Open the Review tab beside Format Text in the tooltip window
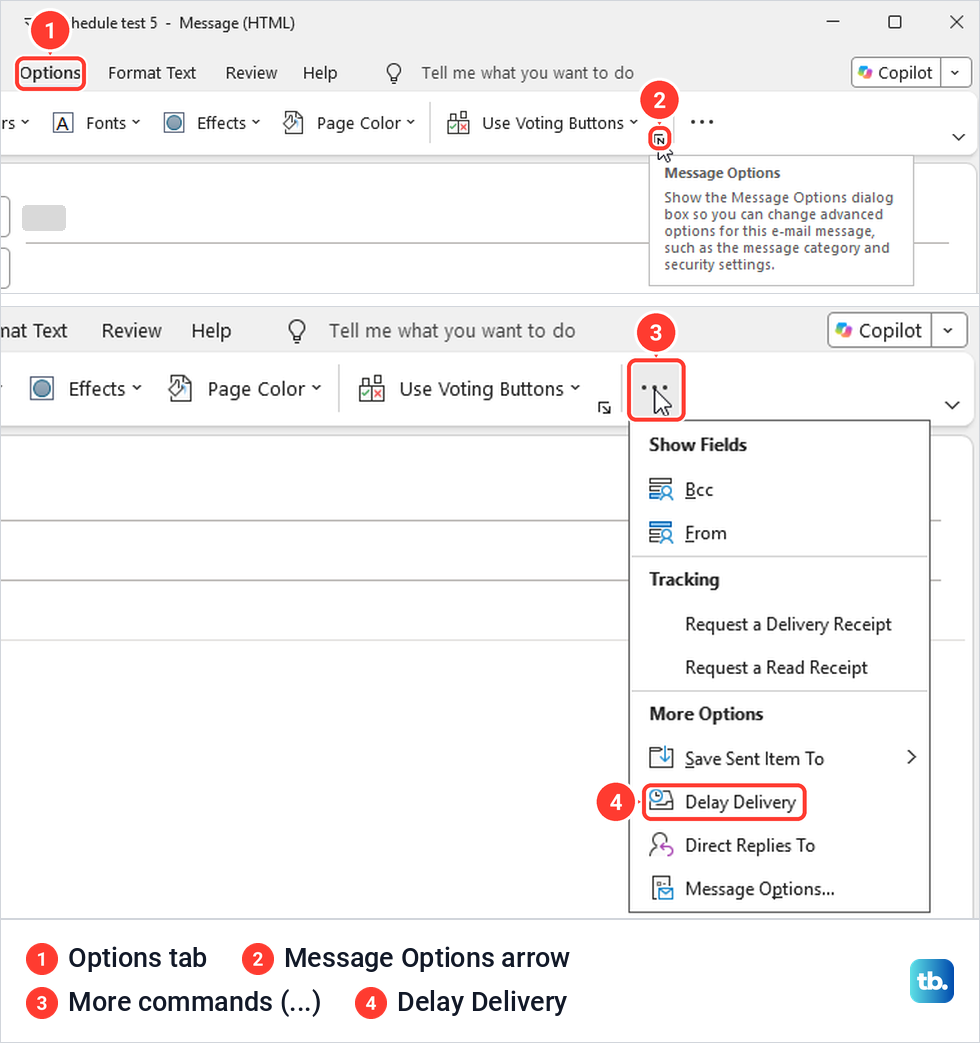Viewport: 980px width, 1043px height. tap(251, 73)
